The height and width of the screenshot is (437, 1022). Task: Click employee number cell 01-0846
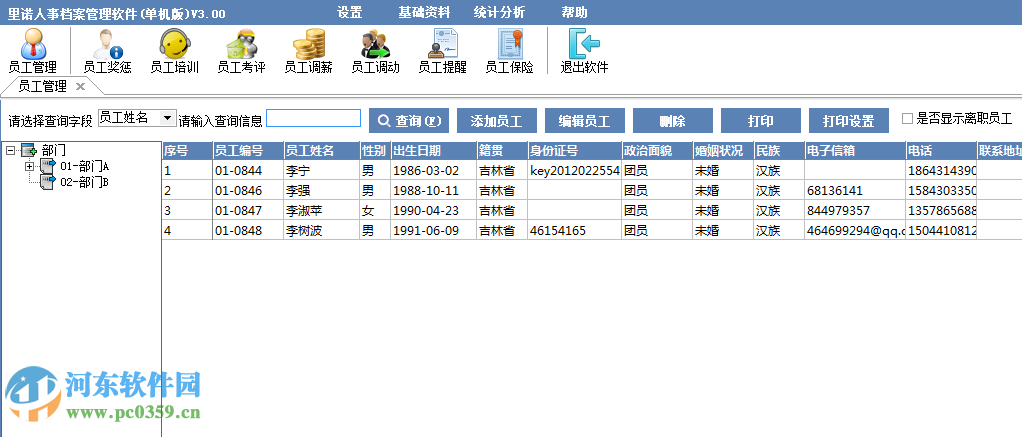[248, 191]
